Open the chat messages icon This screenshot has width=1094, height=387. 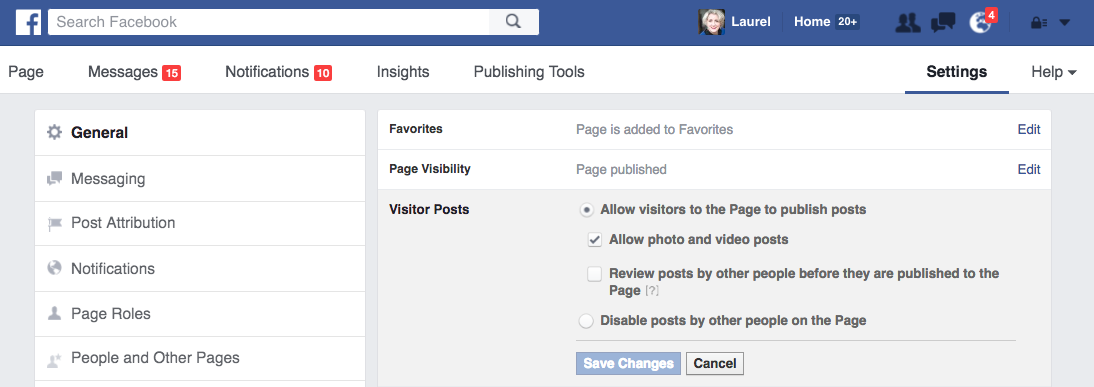(x=943, y=22)
